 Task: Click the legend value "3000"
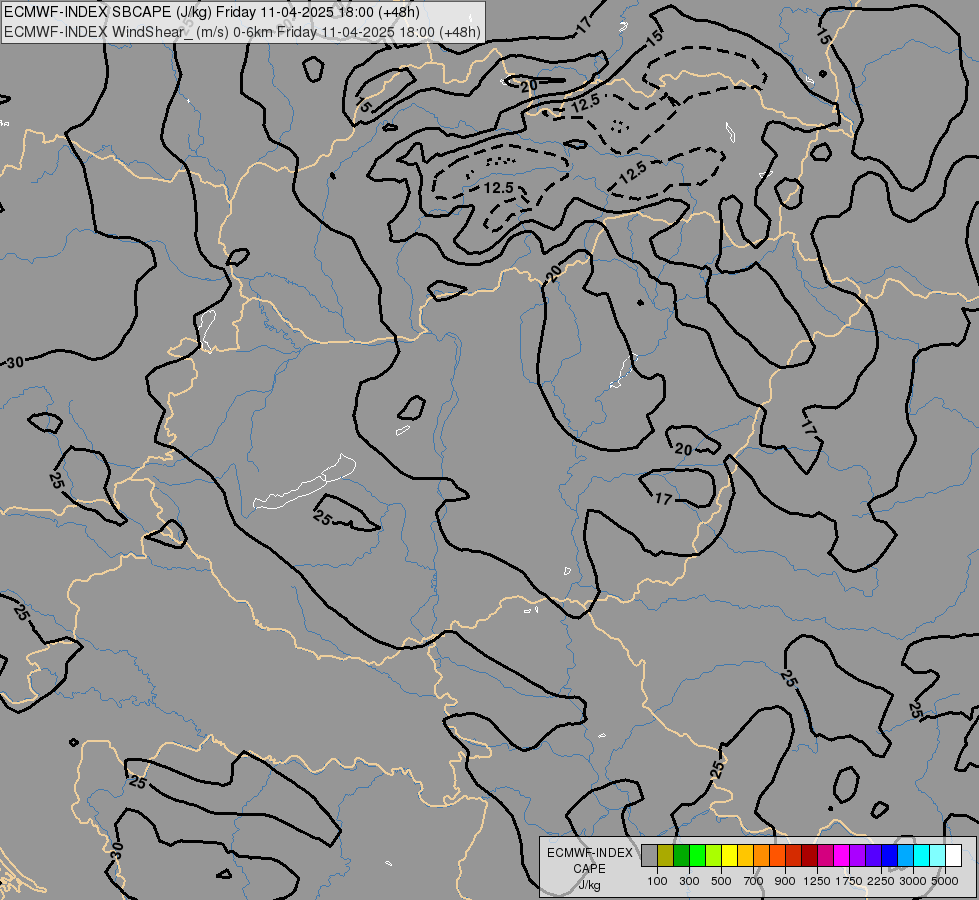click(x=913, y=881)
